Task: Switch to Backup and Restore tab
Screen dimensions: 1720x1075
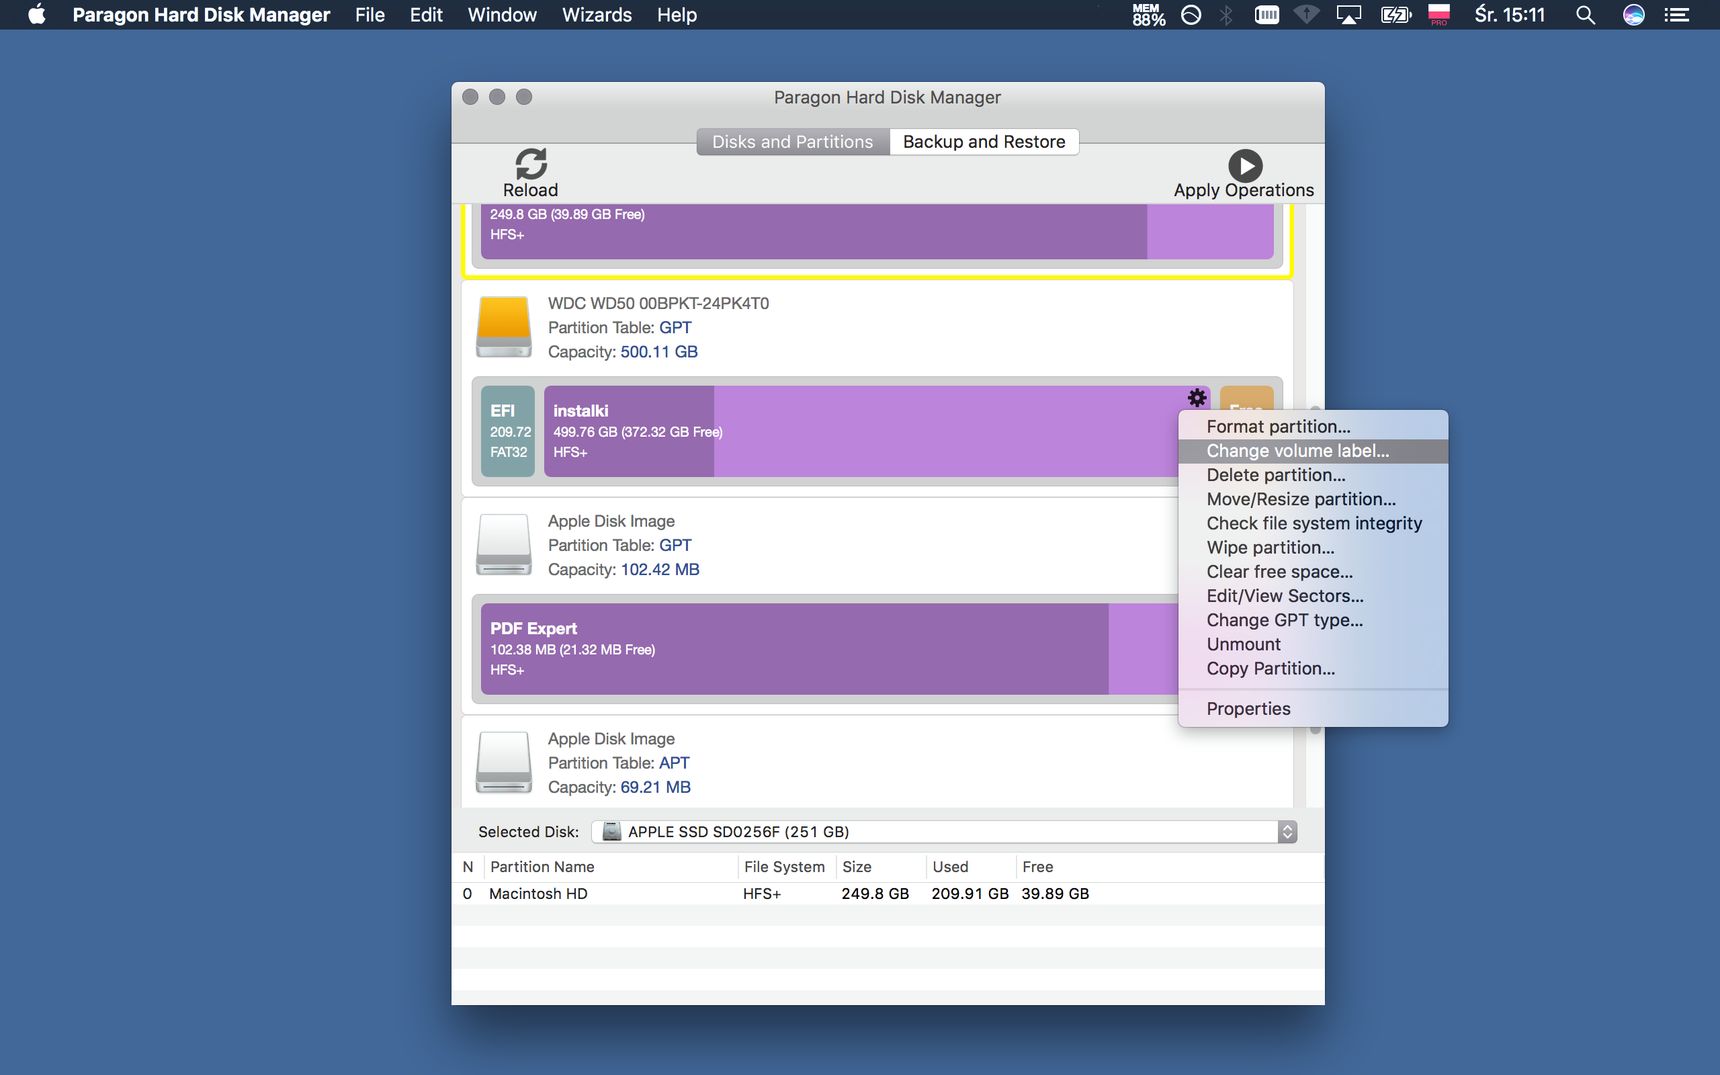Action: pos(984,142)
